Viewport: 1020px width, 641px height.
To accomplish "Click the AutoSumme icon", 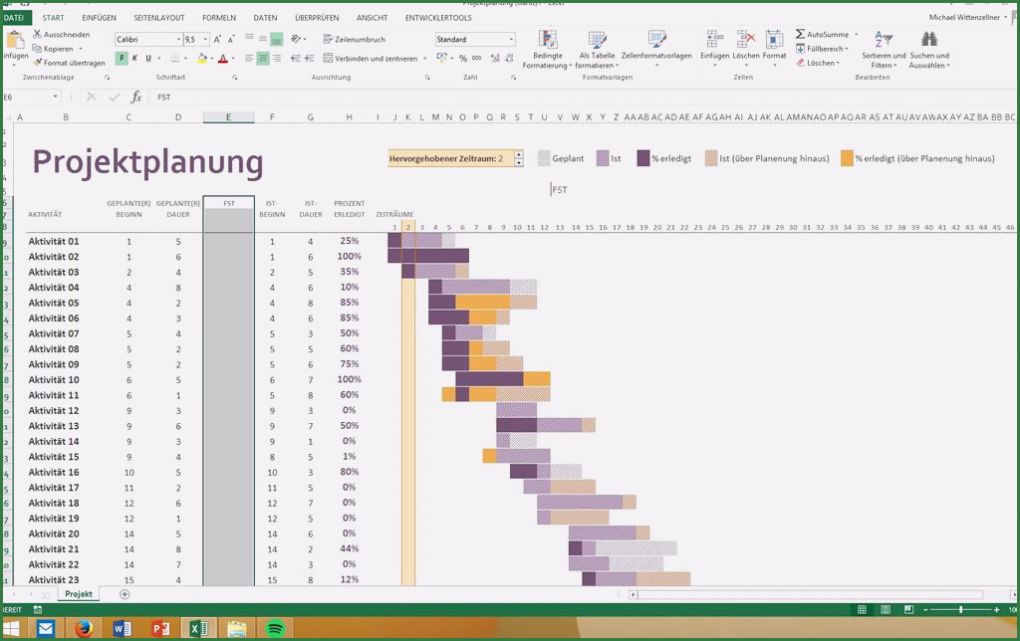I will [800, 33].
